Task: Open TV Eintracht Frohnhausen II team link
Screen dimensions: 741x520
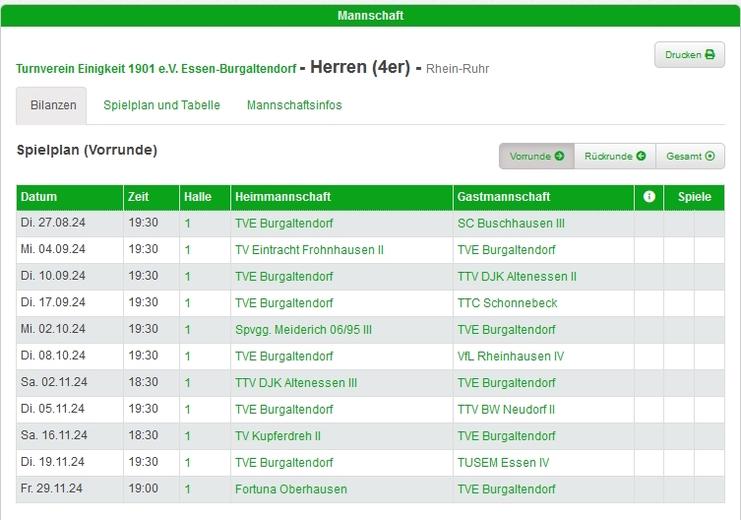Action: 309,250
